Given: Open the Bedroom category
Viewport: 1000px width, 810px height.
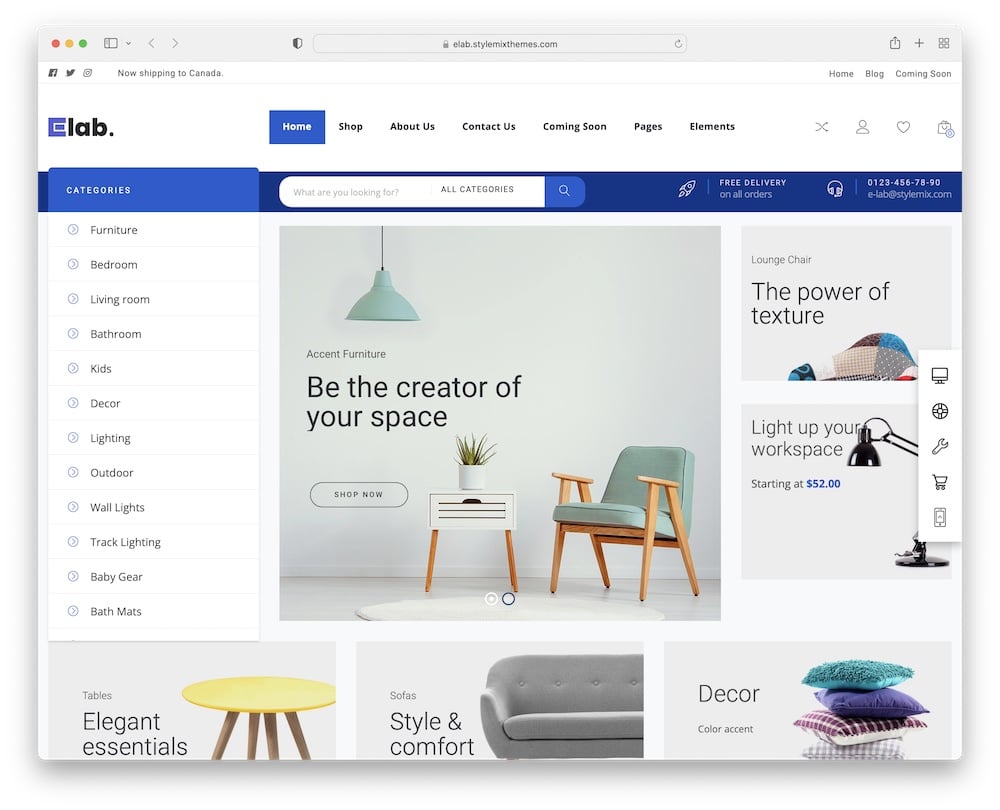Looking at the screenshot, I should pyautogui.click(x=154, y=264).
